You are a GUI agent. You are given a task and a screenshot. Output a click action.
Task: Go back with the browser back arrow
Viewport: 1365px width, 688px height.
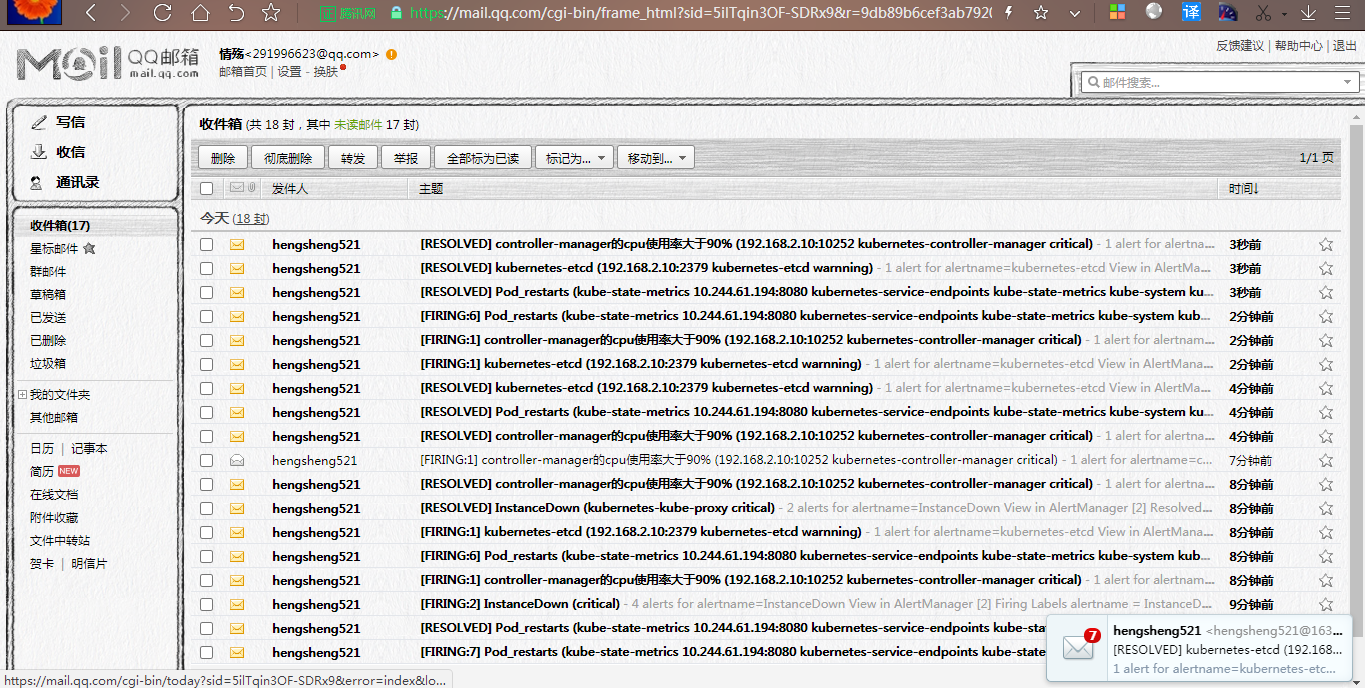91,13
